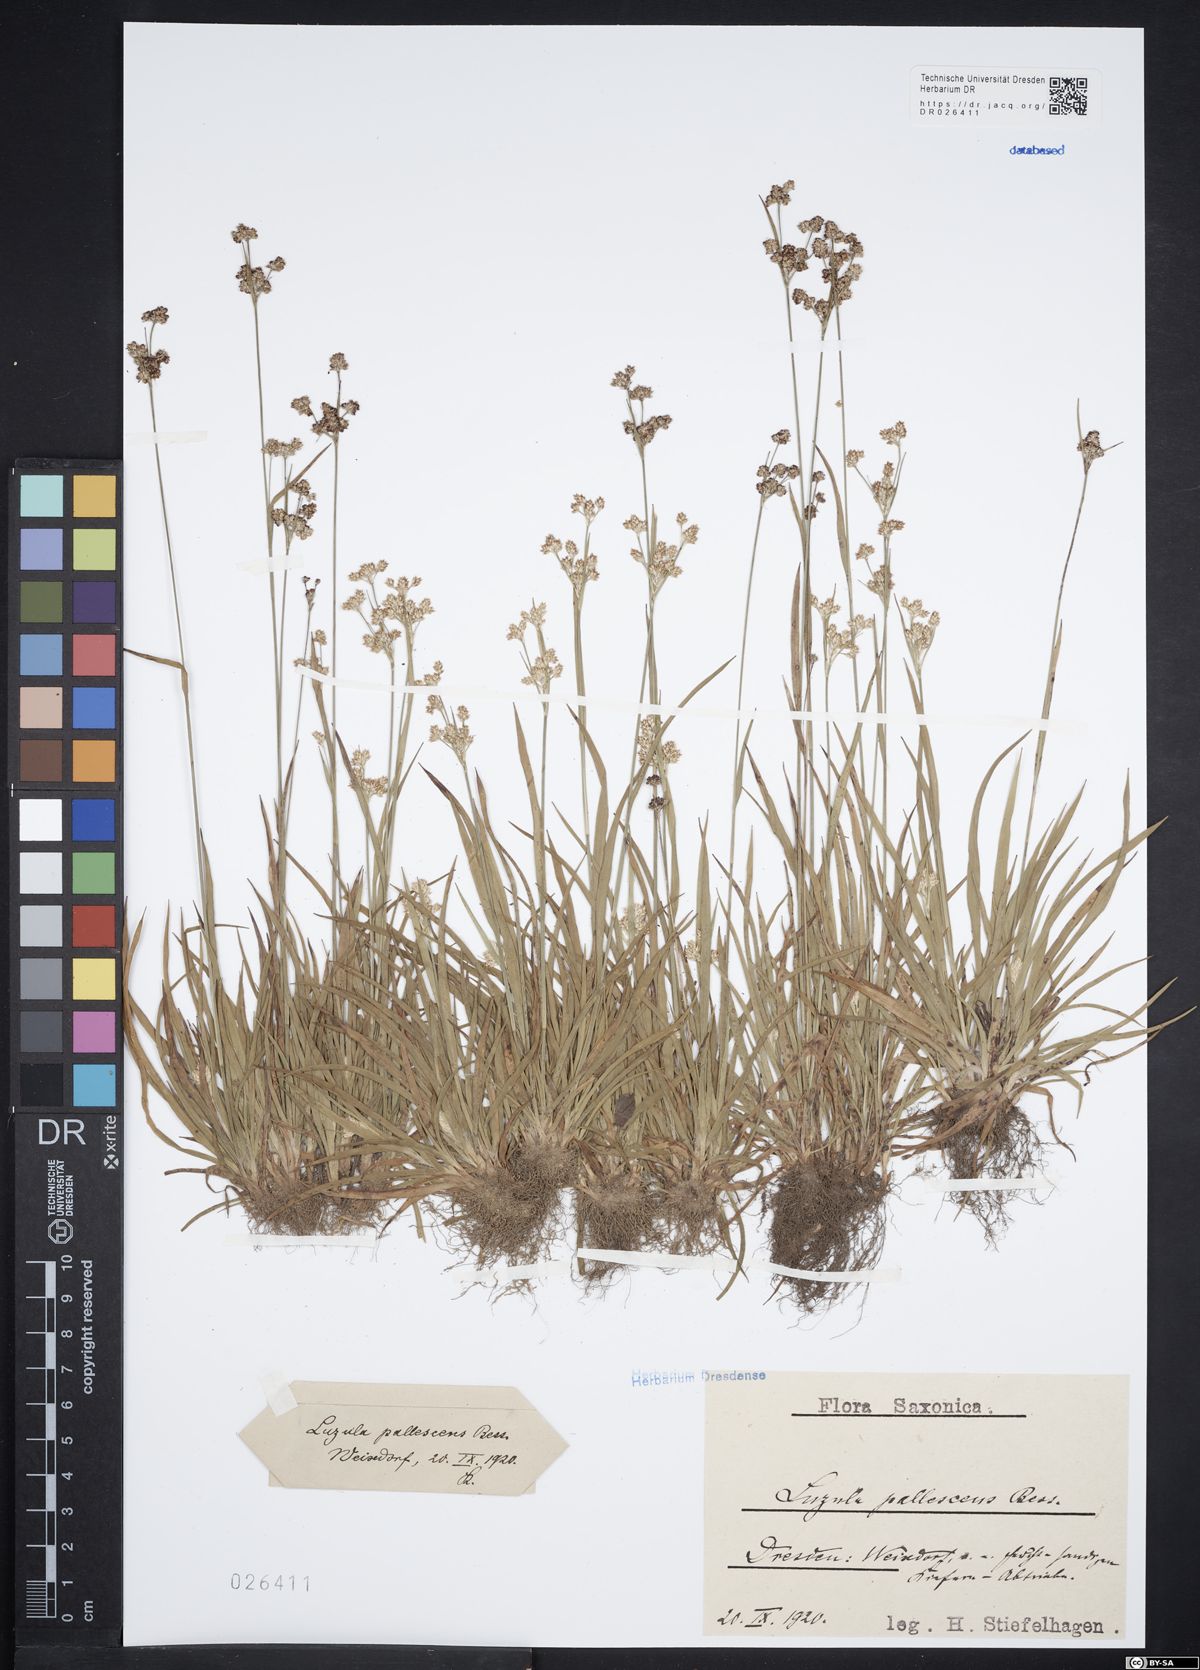Click the centimeter scale ruler

click(x=40, y=1440)
